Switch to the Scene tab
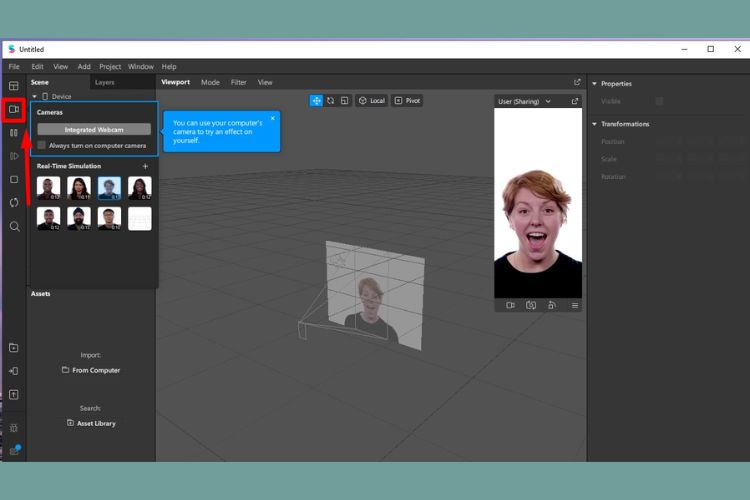Viewport: 750px width, 500px height. [x=40, y=82]
